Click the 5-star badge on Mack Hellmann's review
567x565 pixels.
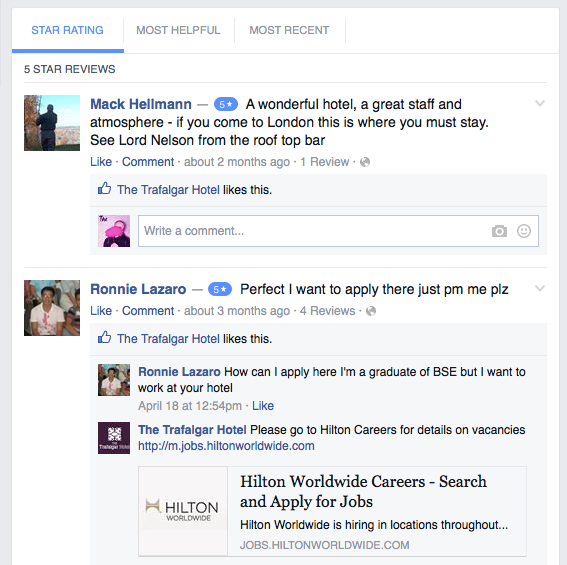(226, 104)
